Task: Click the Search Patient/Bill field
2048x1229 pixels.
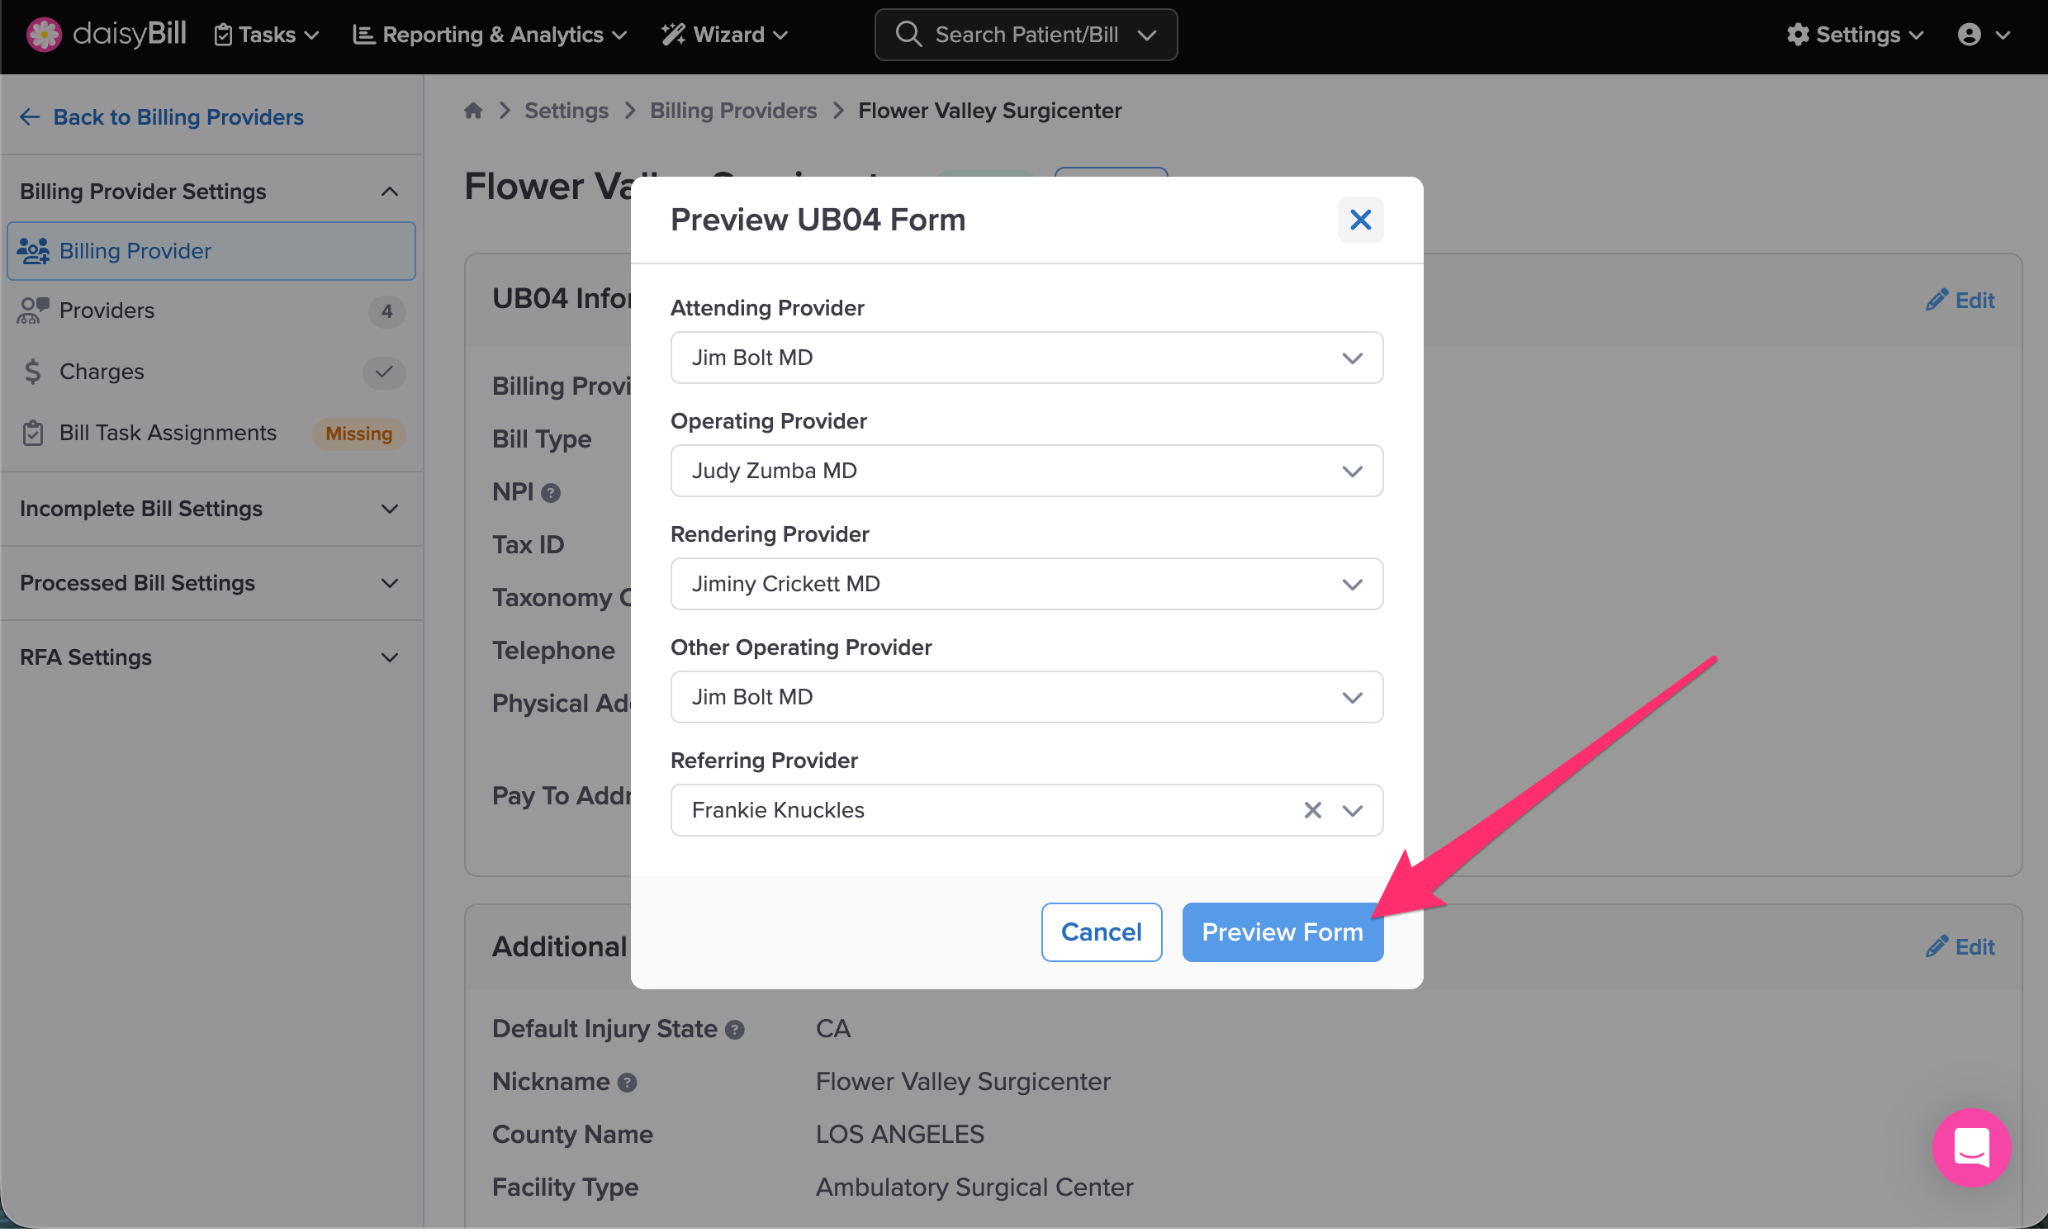Action: 1025,35
